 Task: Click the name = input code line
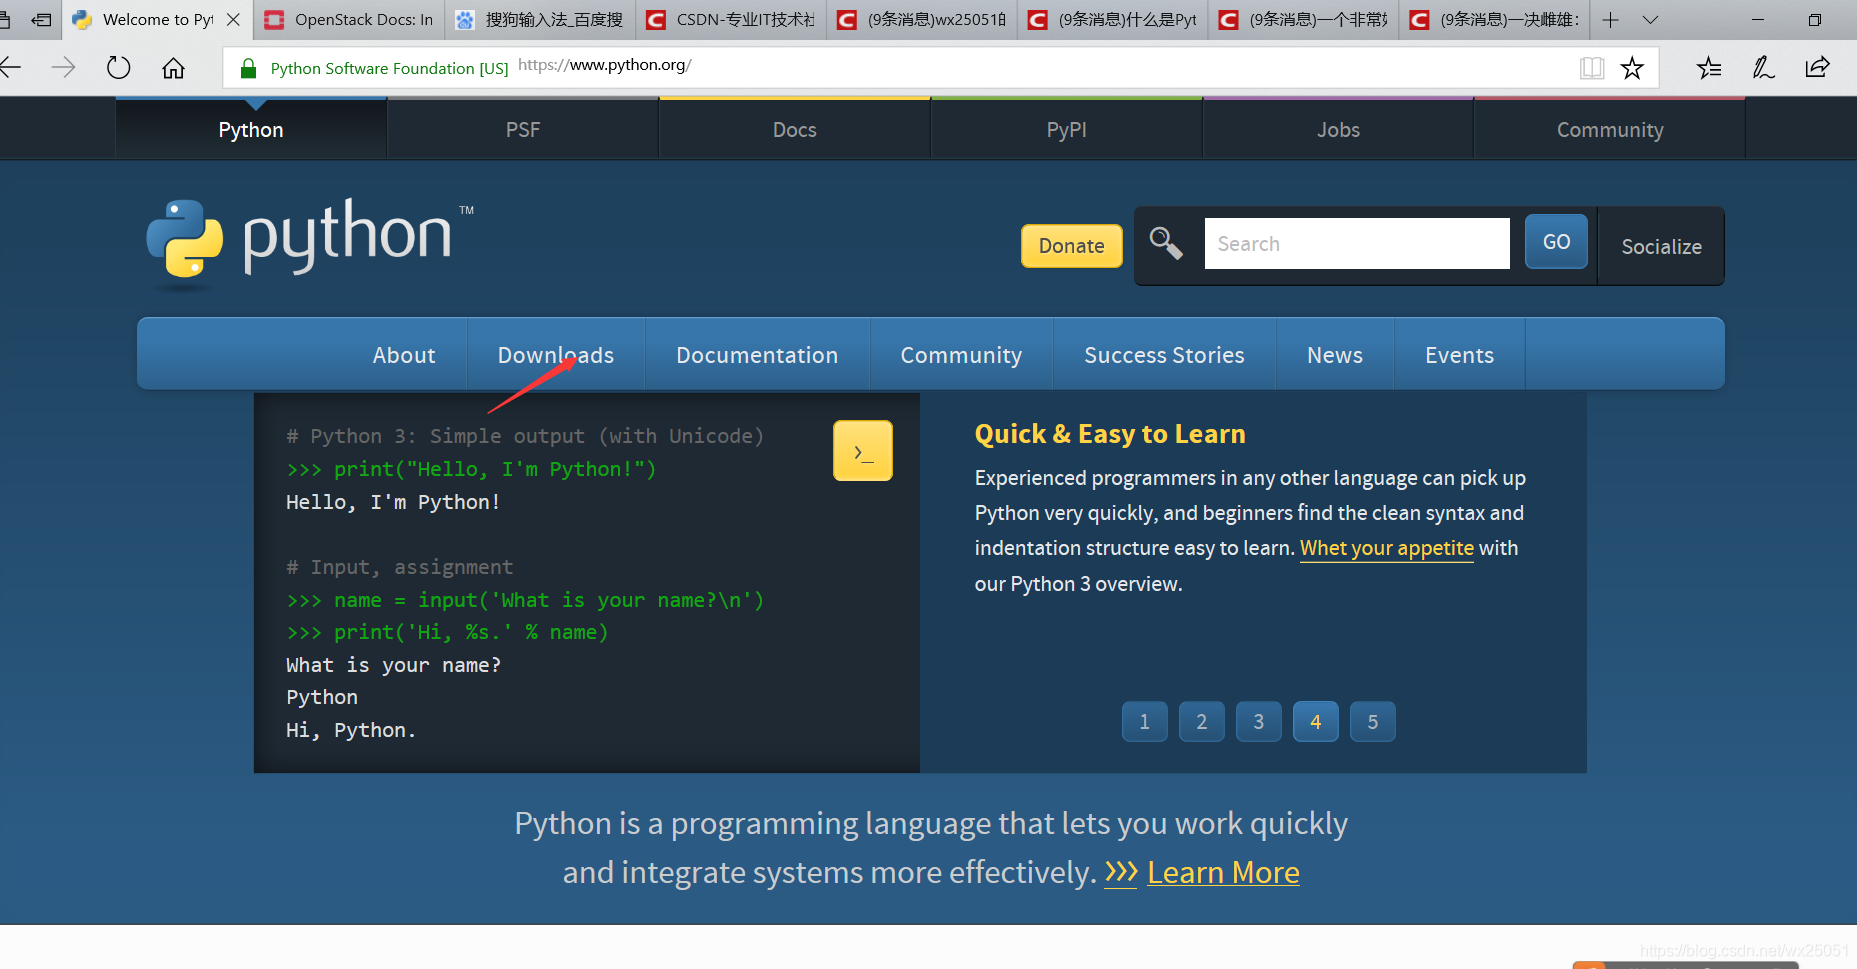525,600
